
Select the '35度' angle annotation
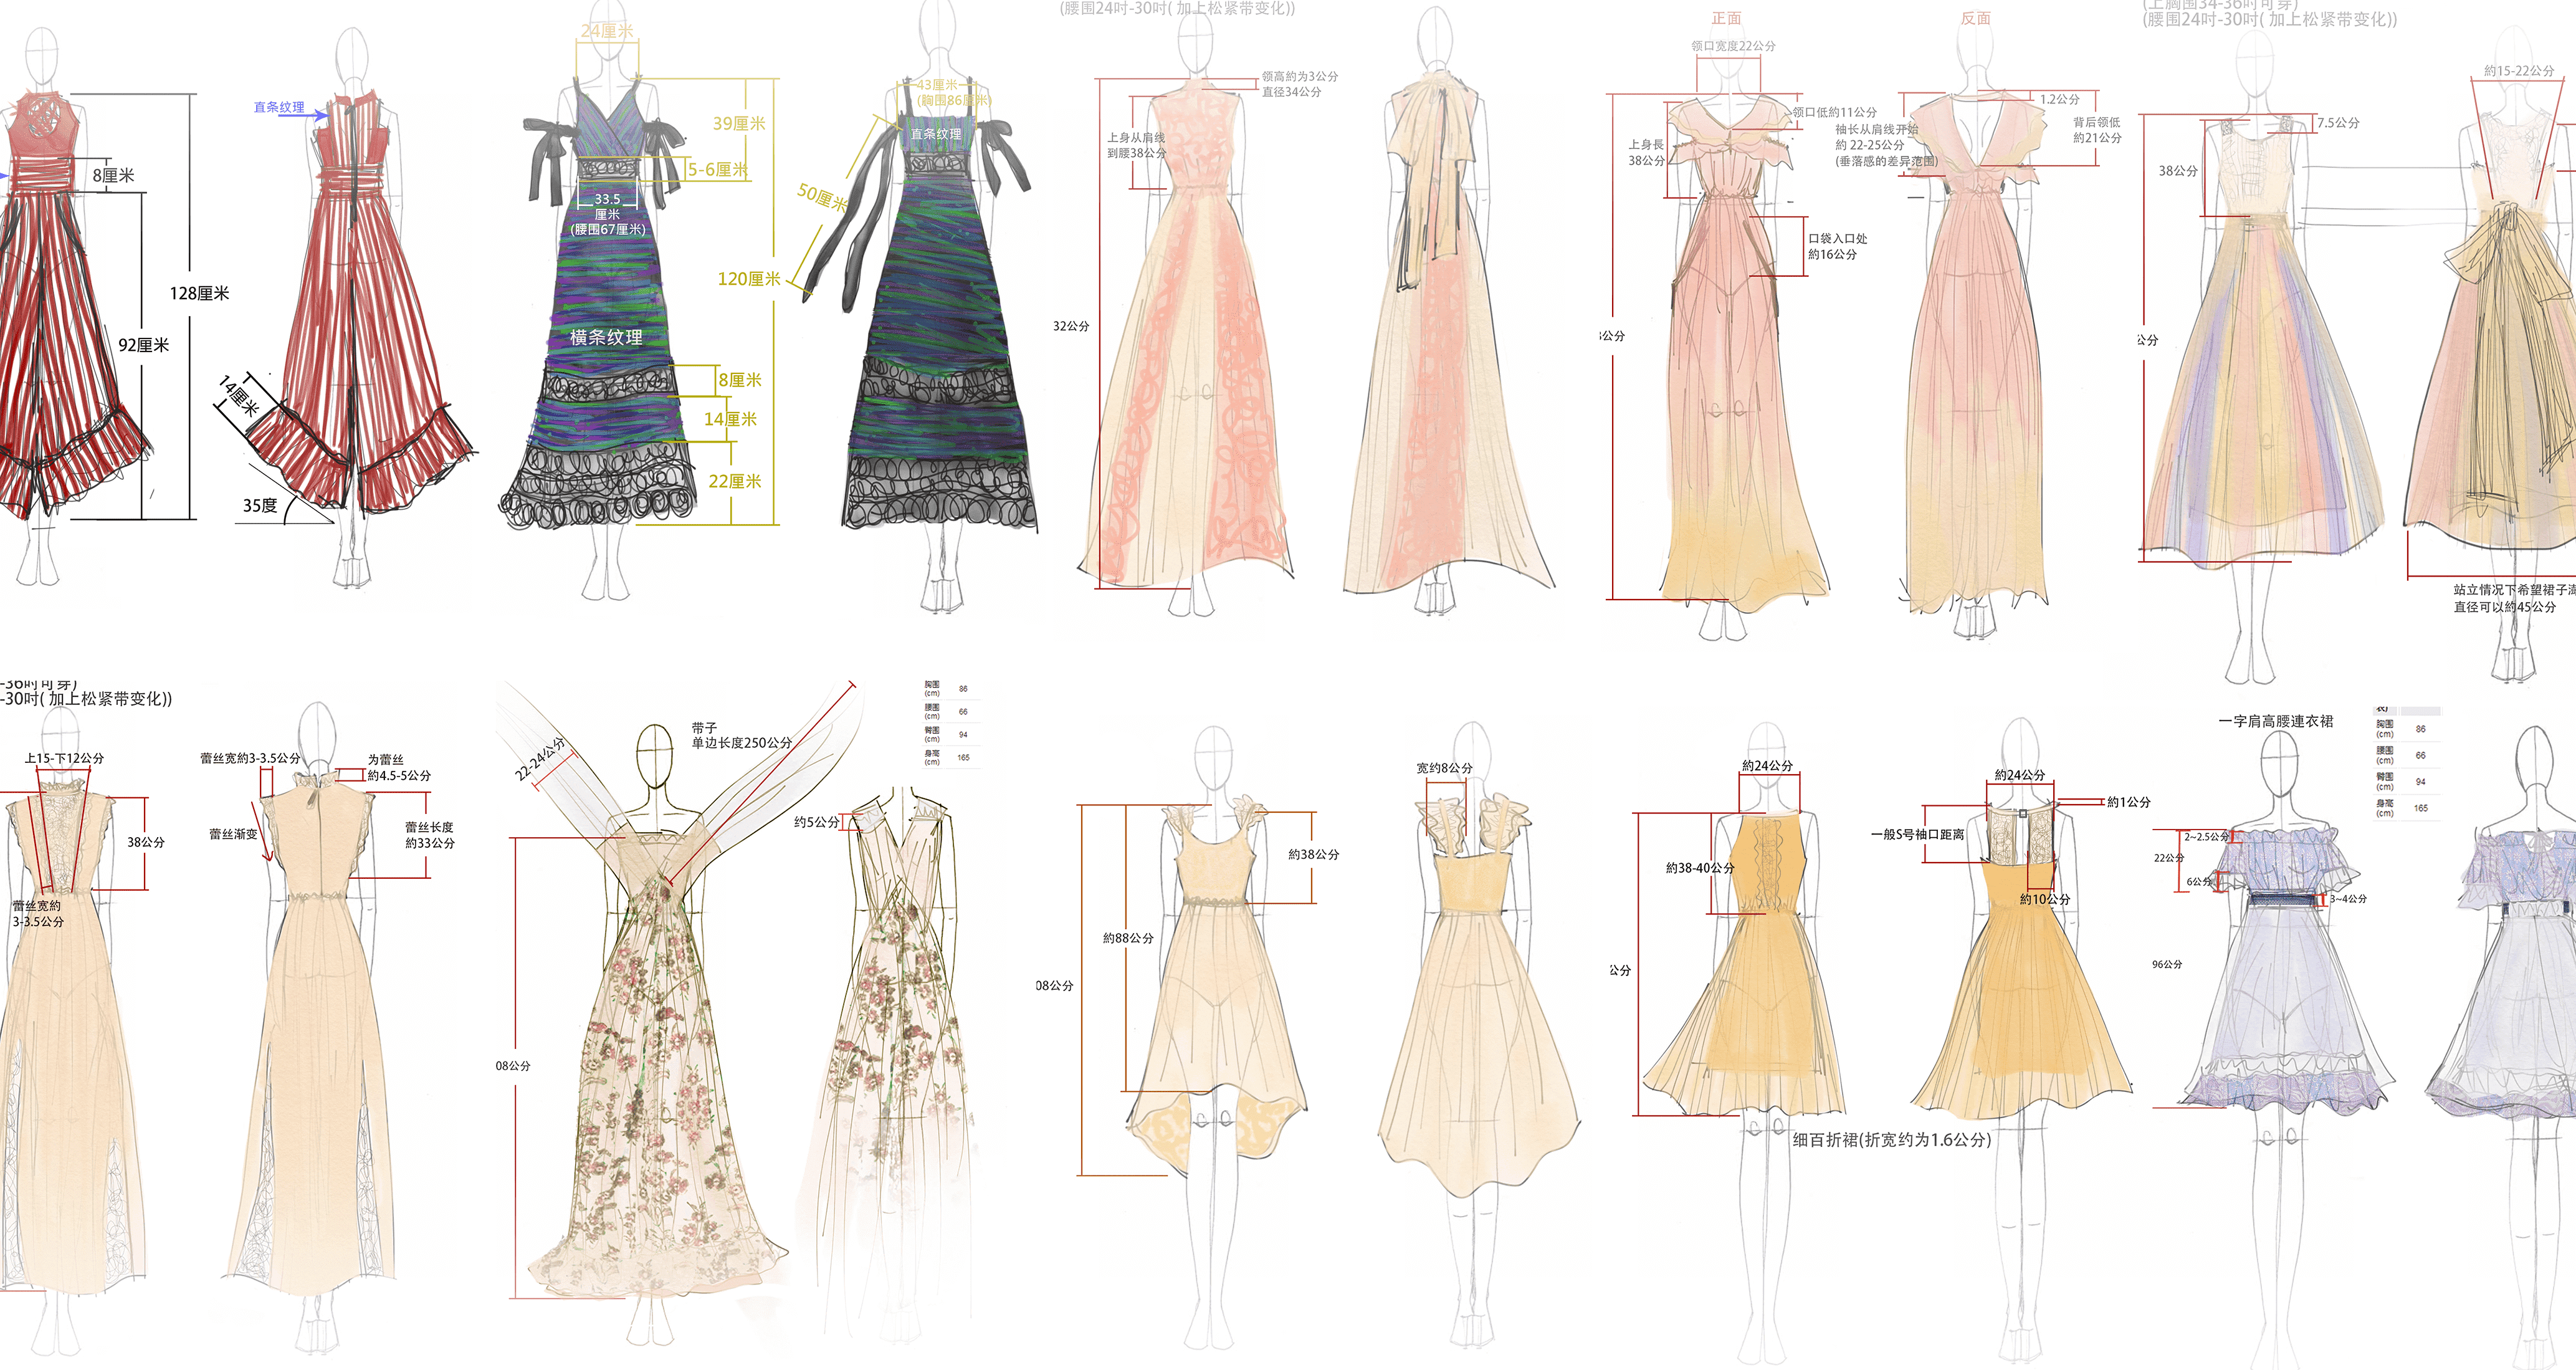260,505
